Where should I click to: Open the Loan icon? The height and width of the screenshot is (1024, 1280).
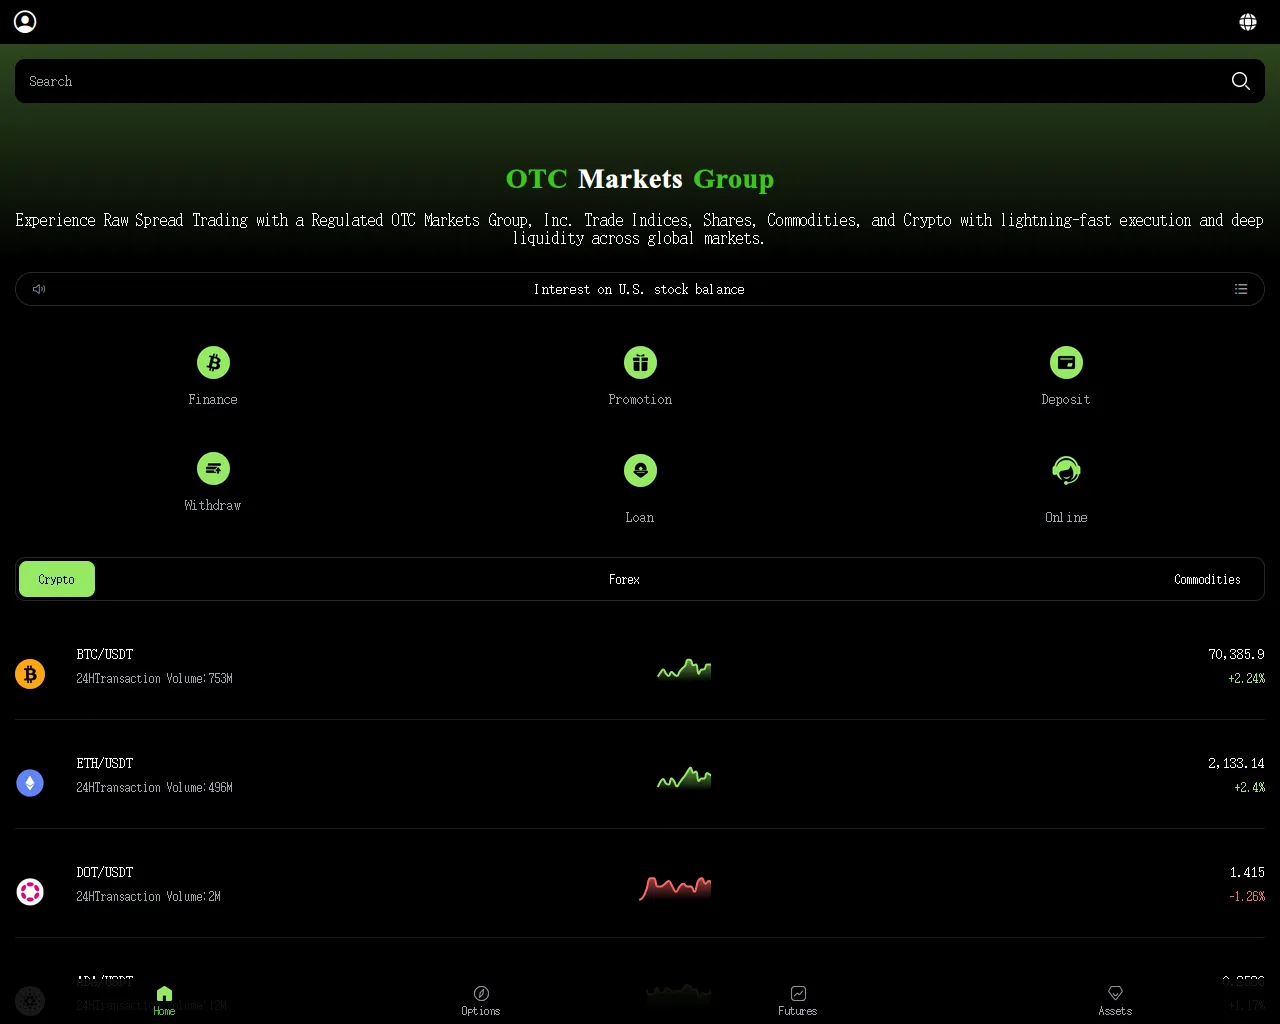click(x=640, y=470)
